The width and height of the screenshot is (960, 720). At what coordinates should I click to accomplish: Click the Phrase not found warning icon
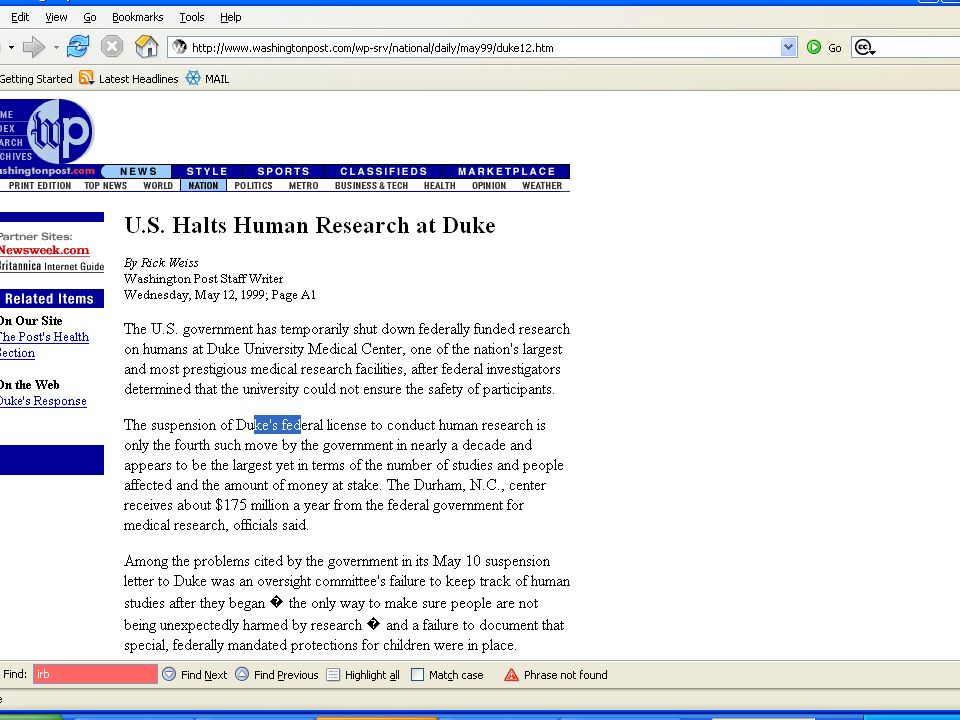point(511,675)
